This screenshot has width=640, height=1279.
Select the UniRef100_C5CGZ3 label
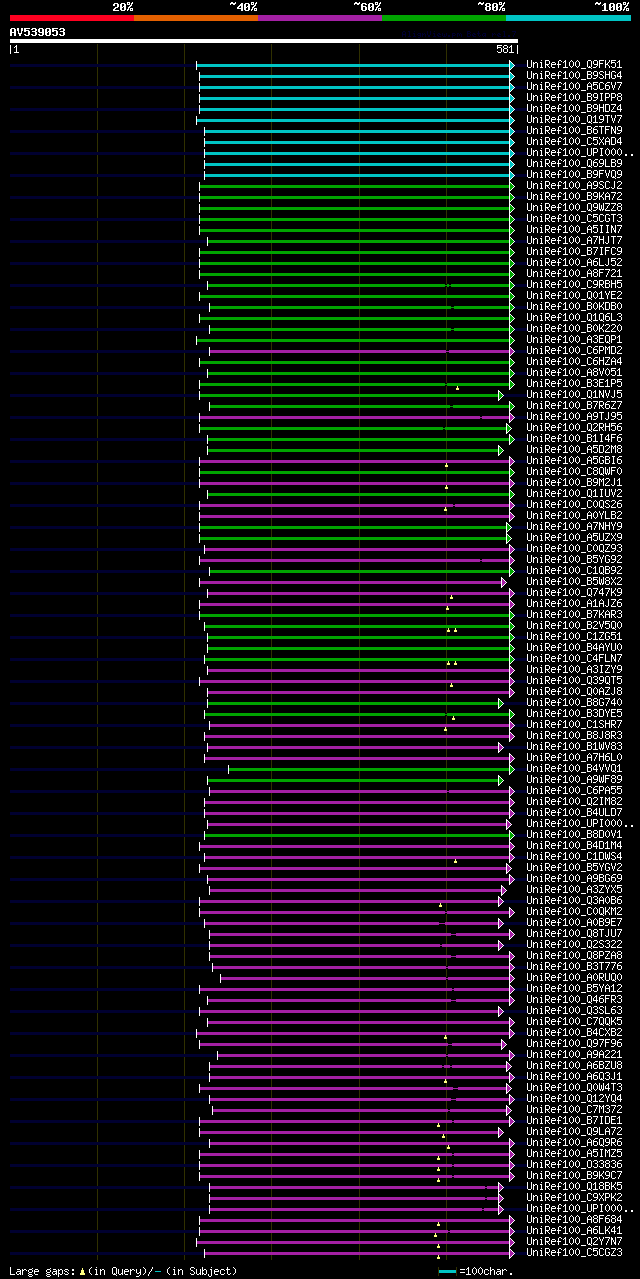pos(574,1252)
